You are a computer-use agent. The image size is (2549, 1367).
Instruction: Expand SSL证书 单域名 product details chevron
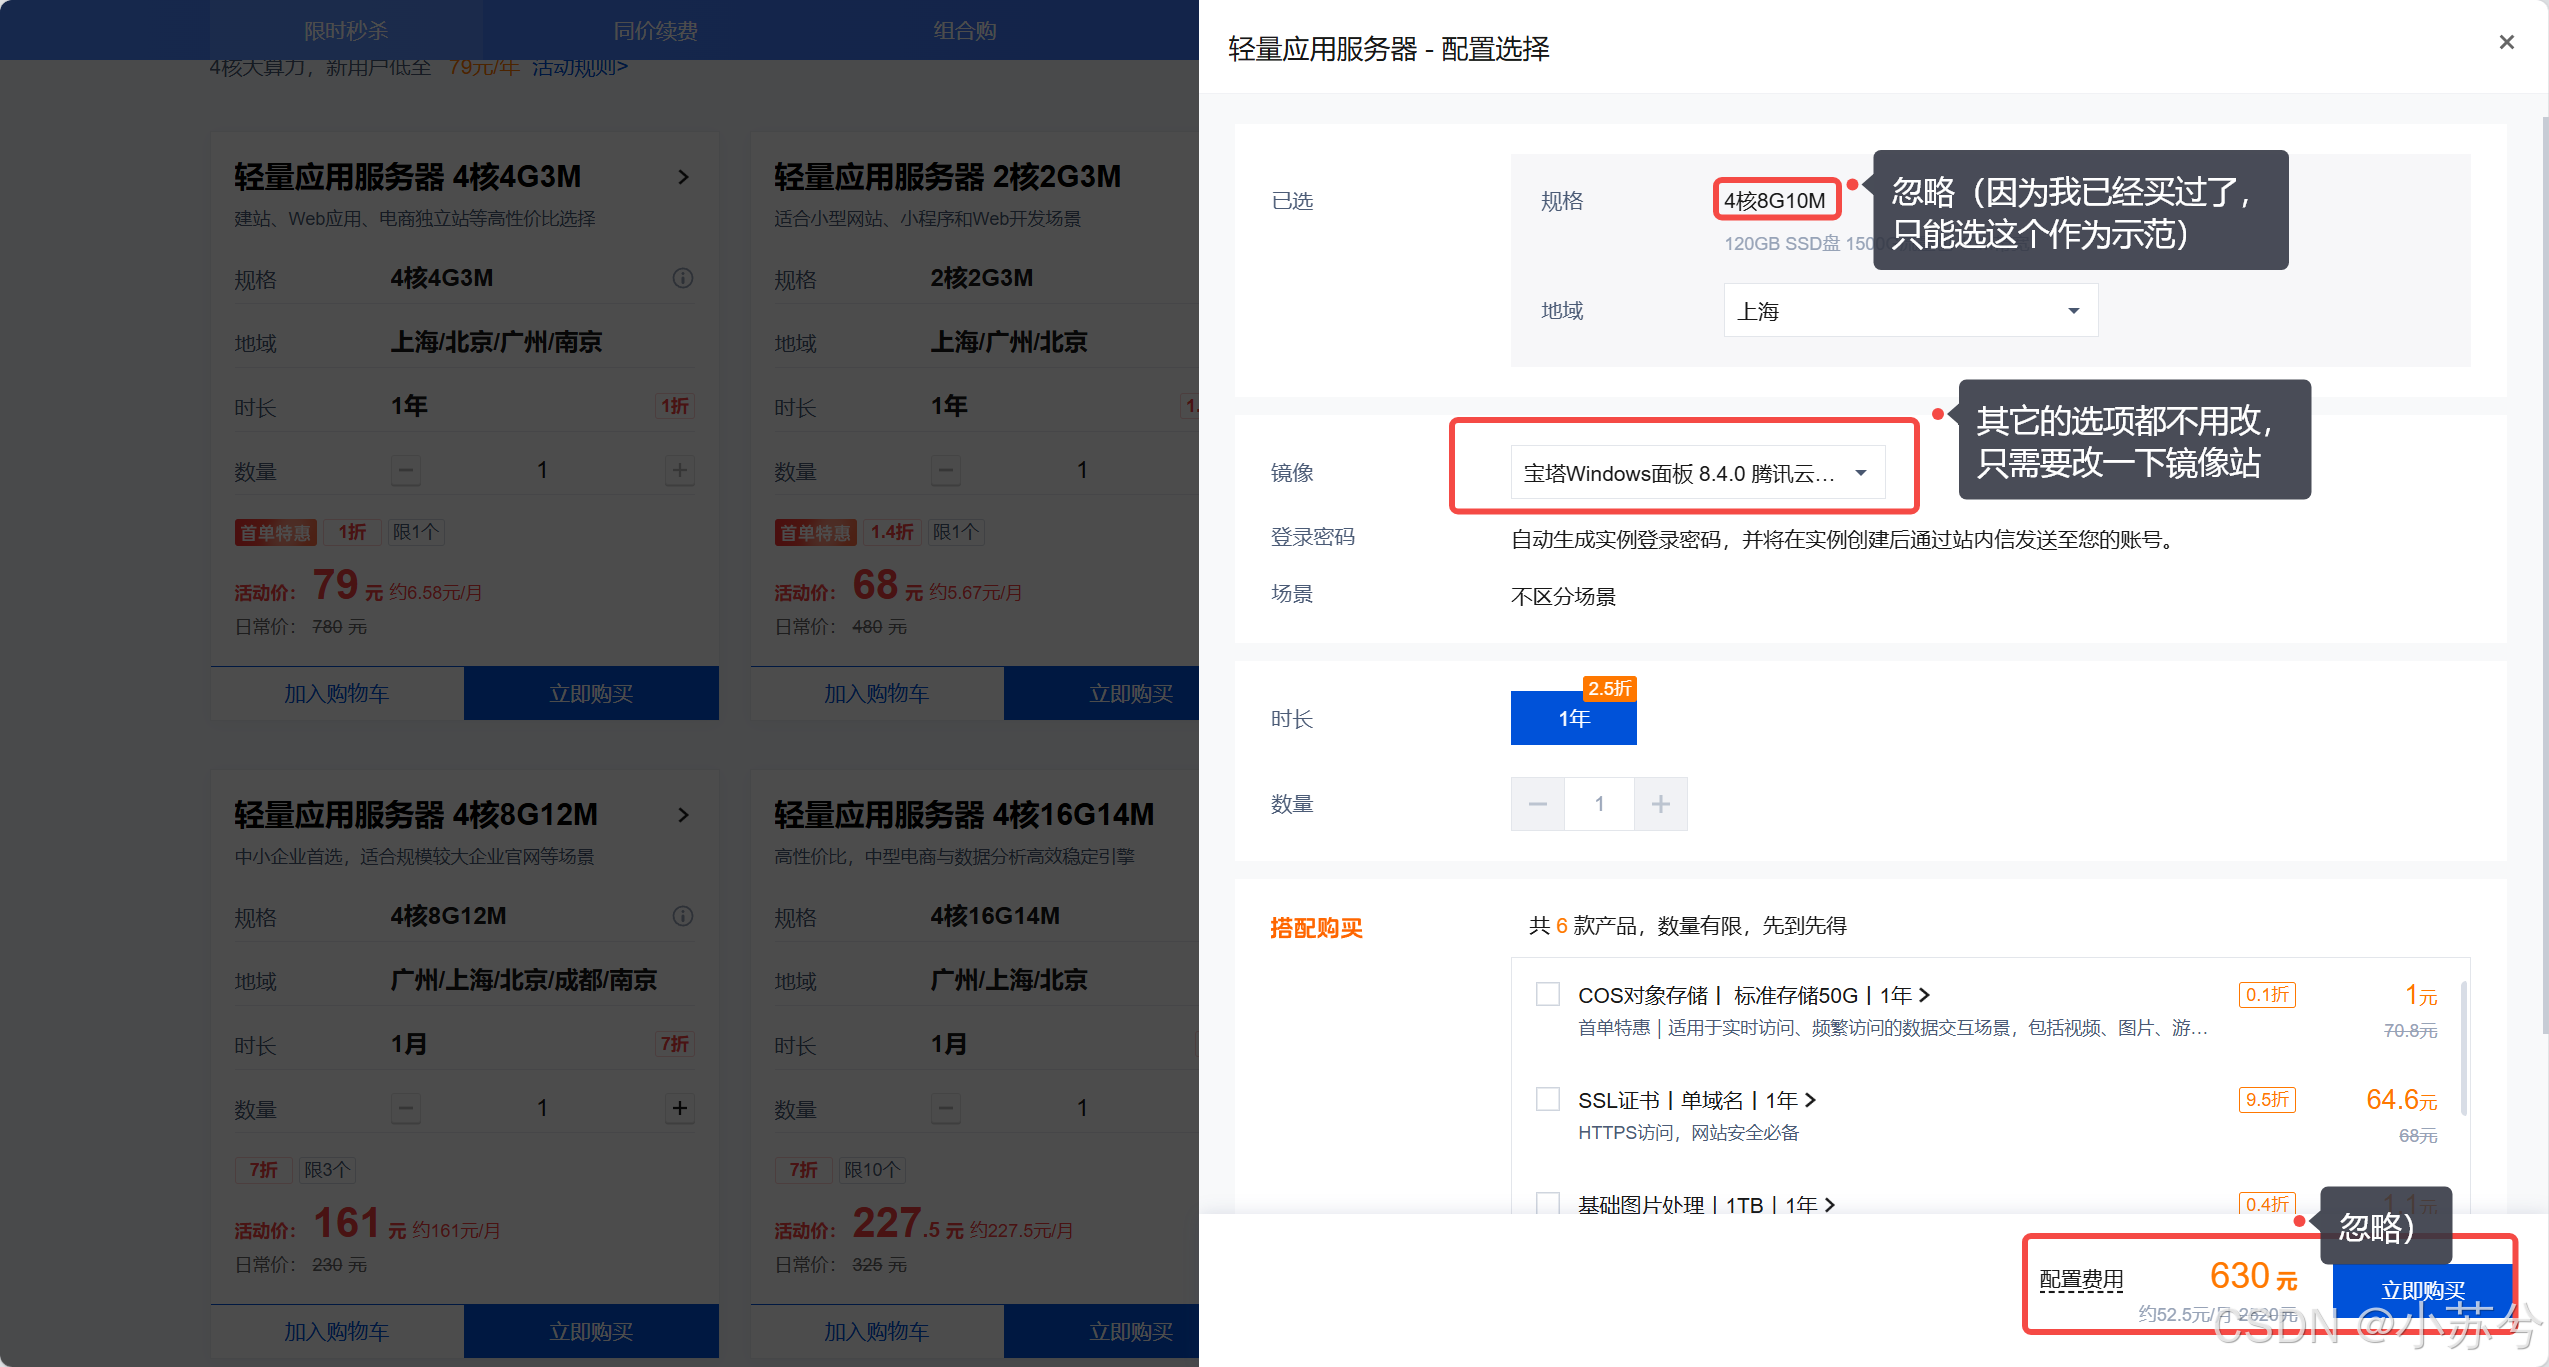1809,1100
